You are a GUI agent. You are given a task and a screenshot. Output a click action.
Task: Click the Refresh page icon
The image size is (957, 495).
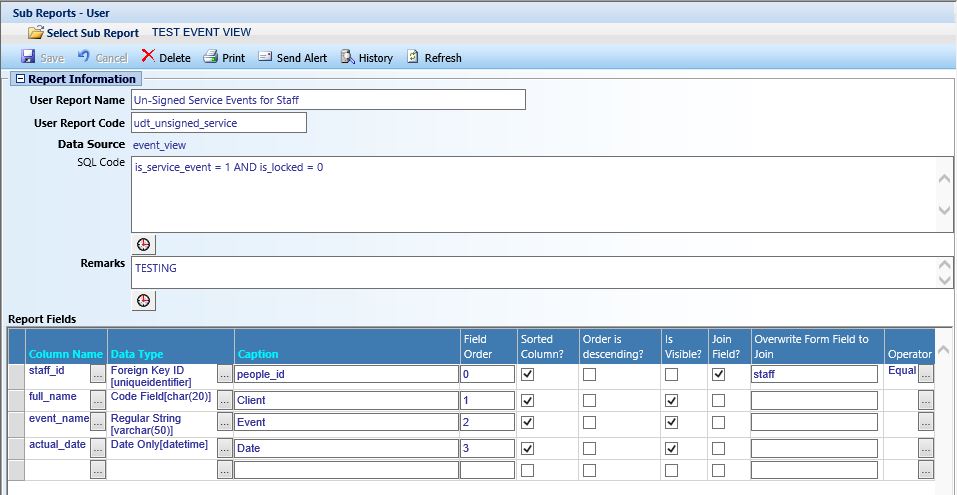pos(413,57)
